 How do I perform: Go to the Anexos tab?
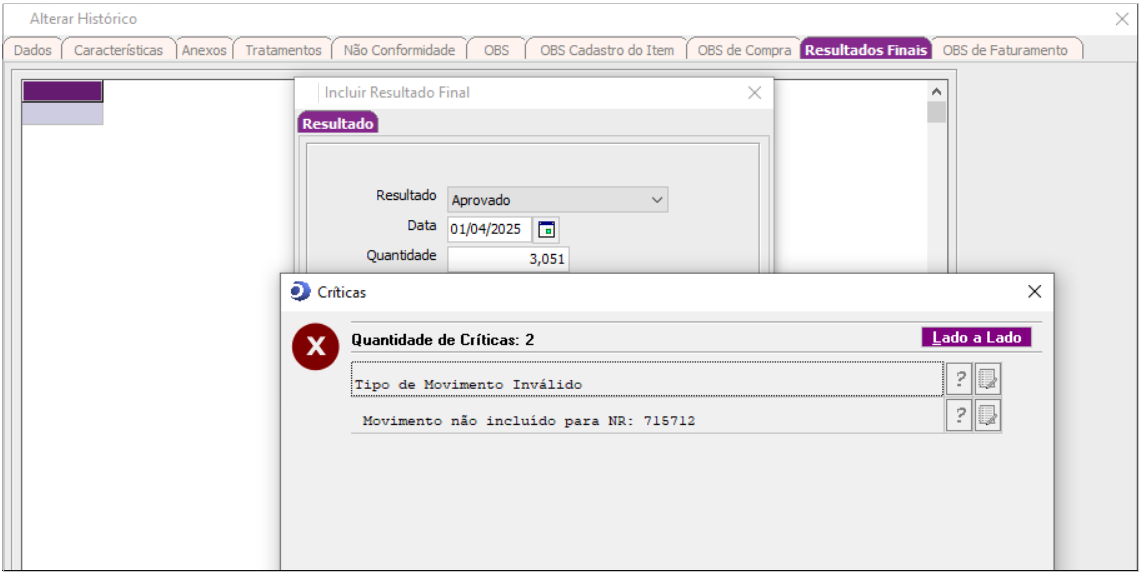(x=204, y=50)
